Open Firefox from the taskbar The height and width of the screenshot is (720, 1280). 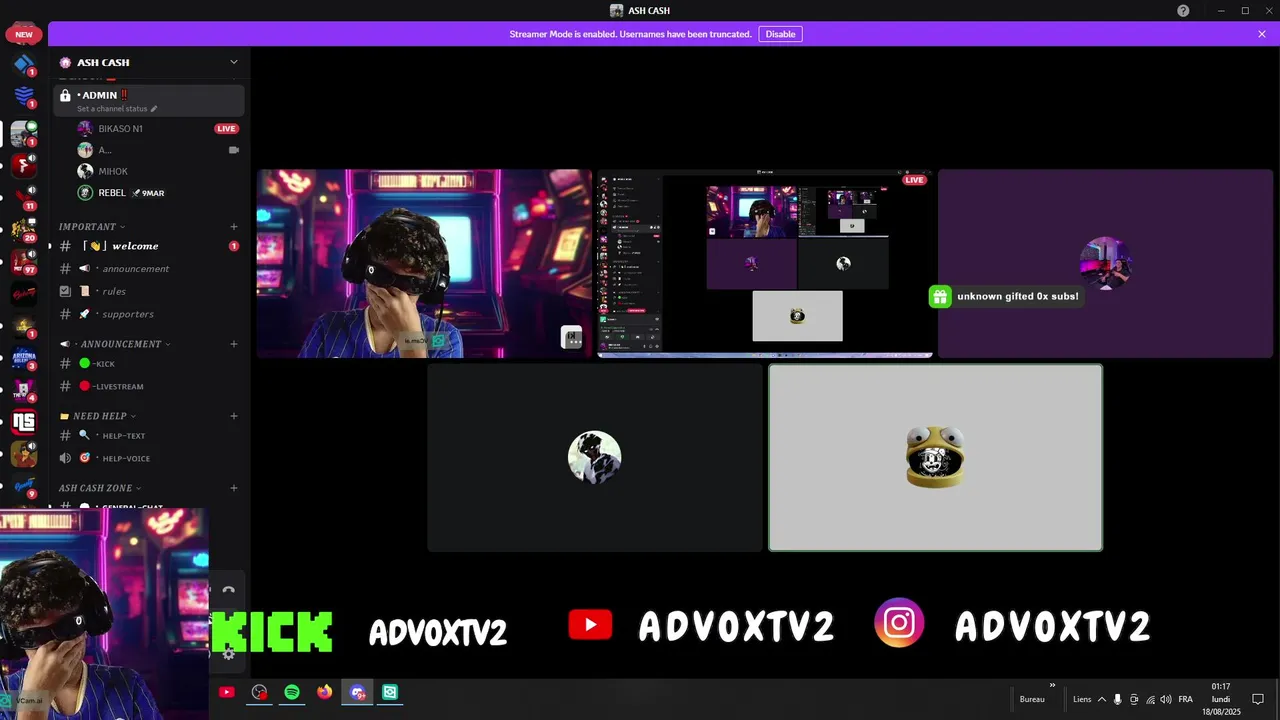pyautogui.click(x=324, y=692)
